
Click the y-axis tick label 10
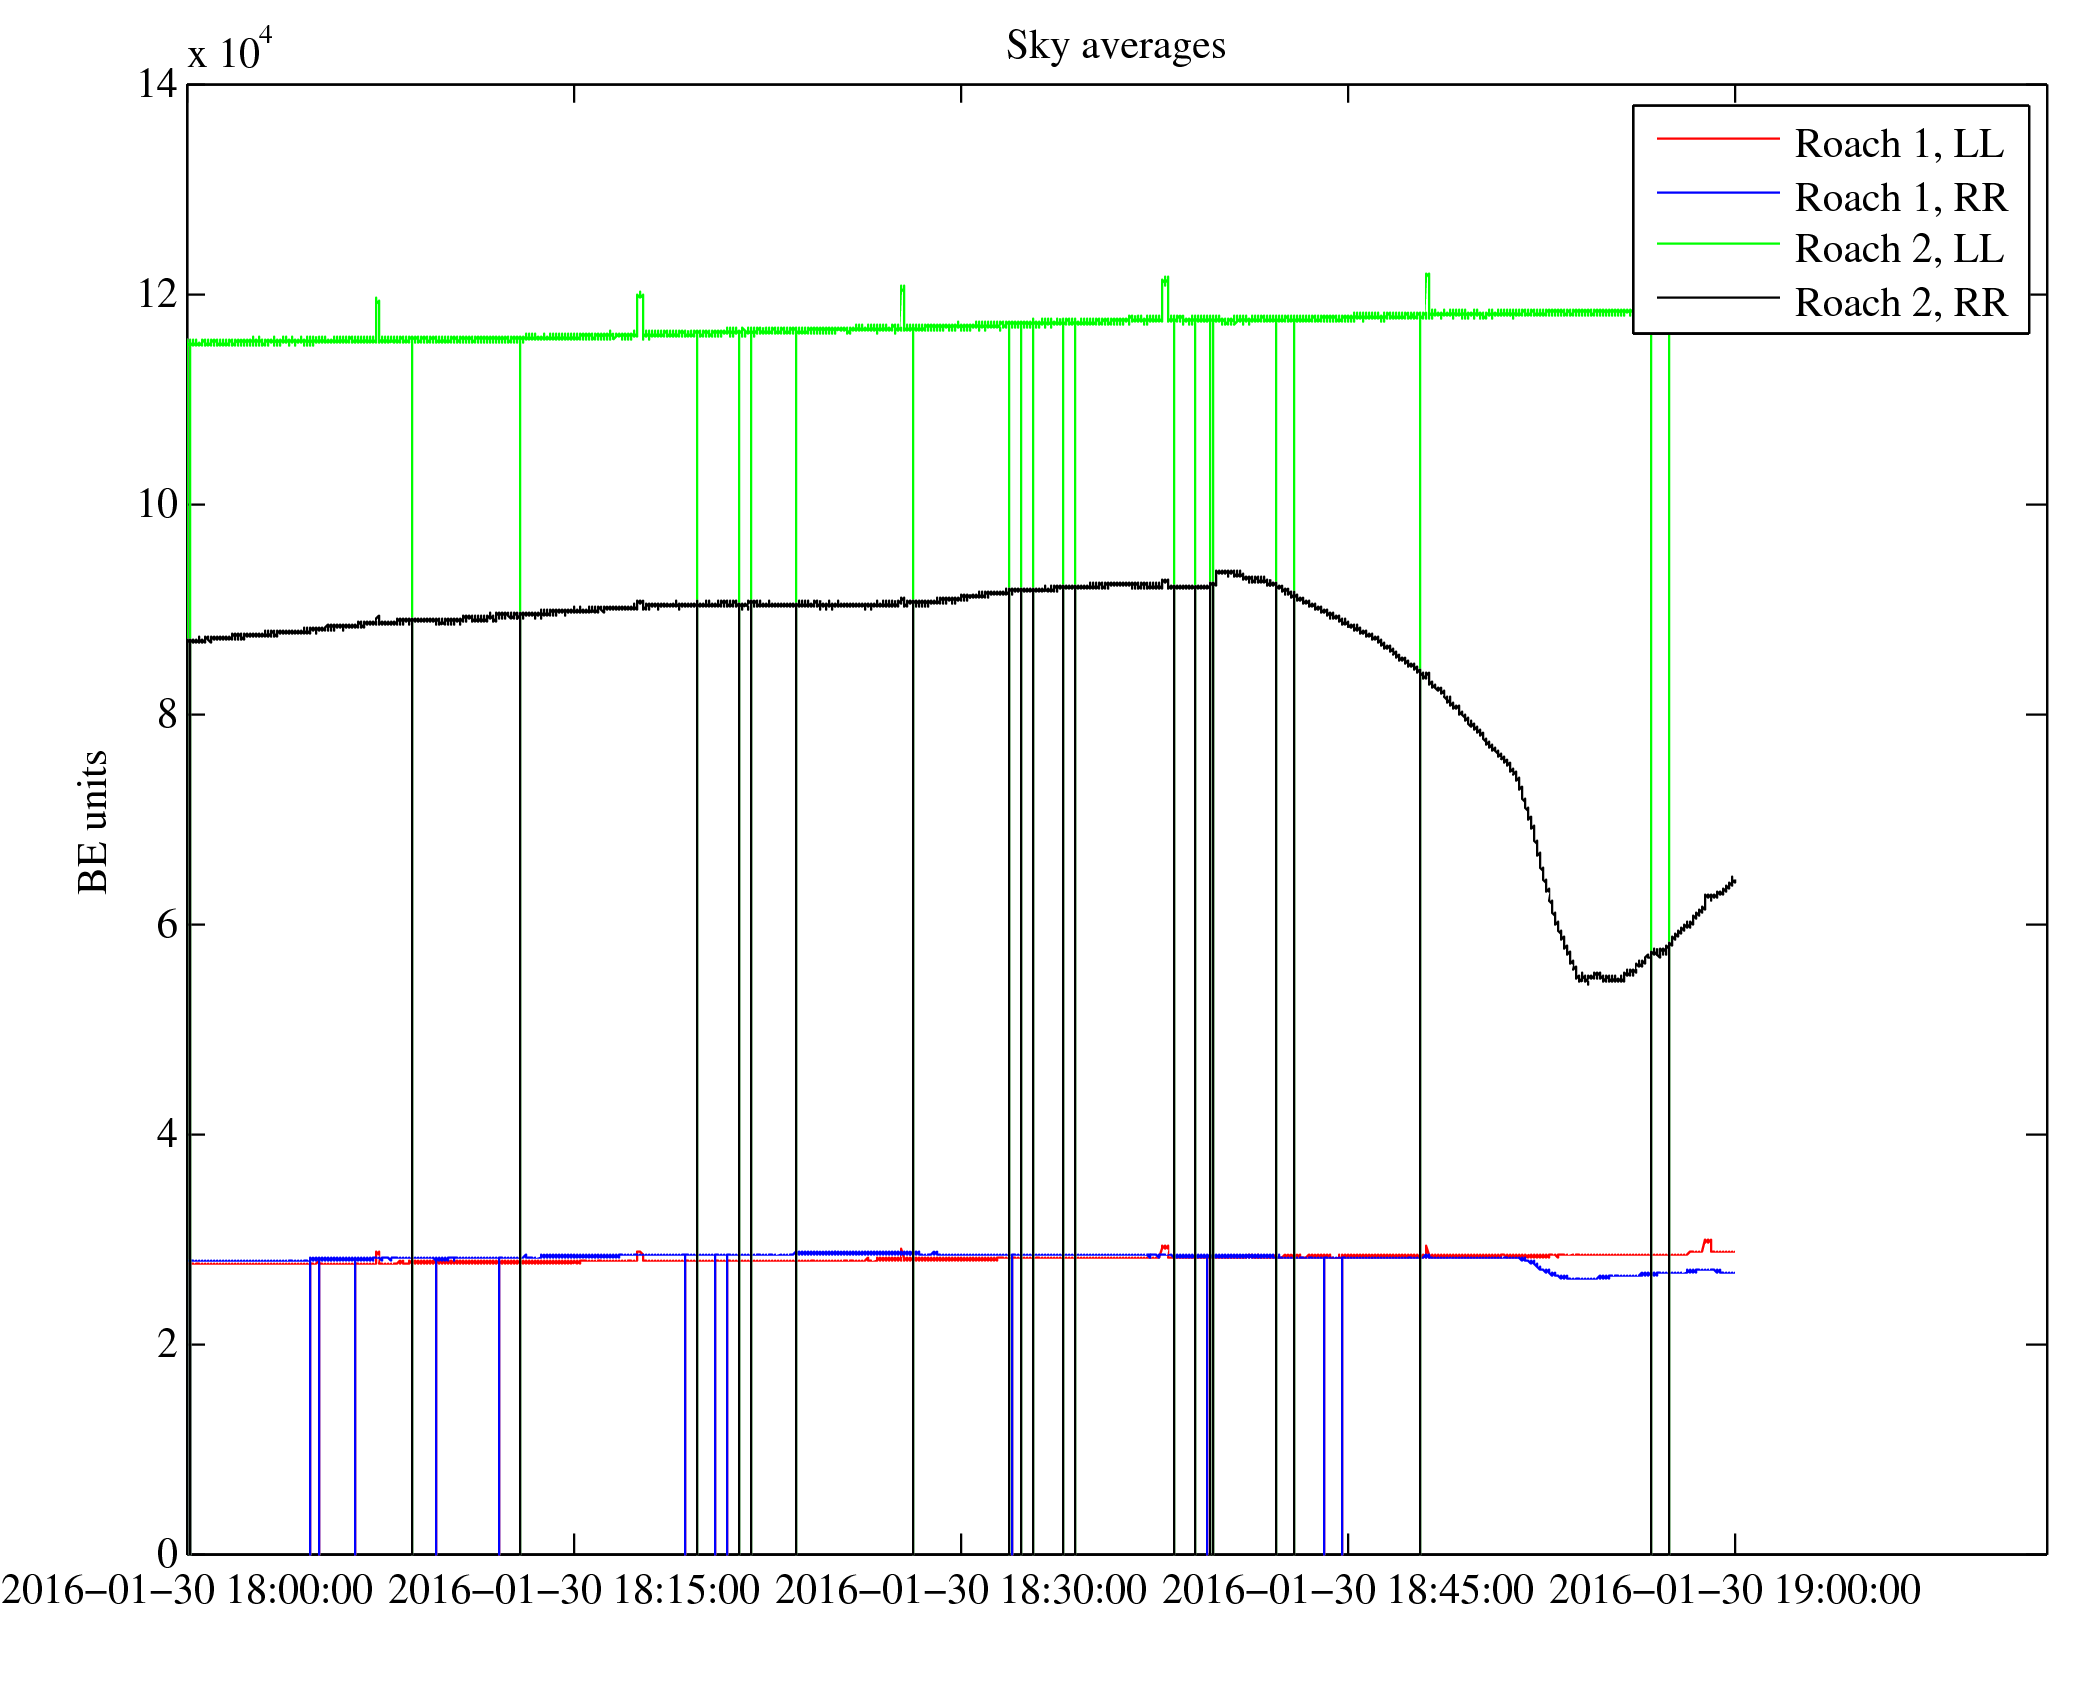click(158, 504)
